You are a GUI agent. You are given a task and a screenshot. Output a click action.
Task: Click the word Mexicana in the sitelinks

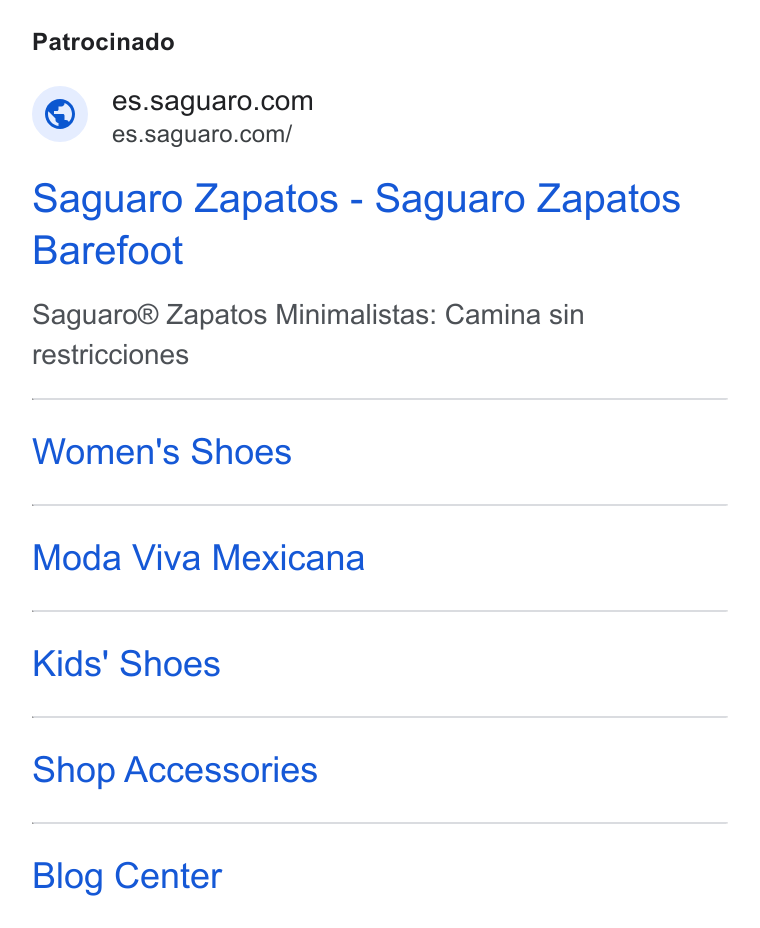(288, 558)
